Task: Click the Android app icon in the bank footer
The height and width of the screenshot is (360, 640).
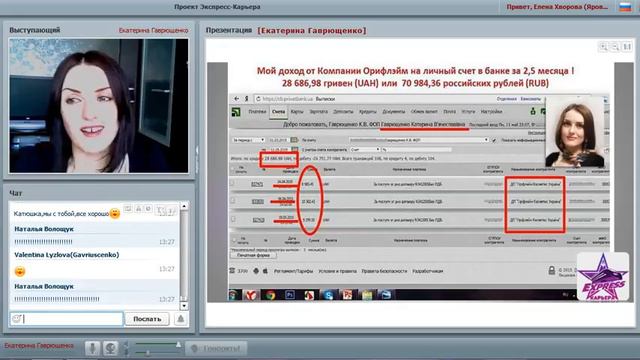Action: [256, 271]
